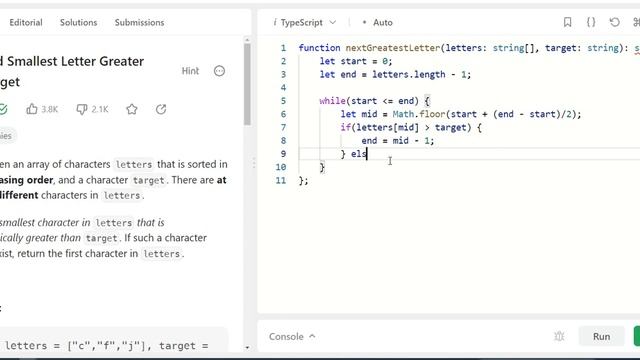This screenshot has width=640, height=360.
Task: Switch to the Submissions tab
Action: (x=139, y=22)
